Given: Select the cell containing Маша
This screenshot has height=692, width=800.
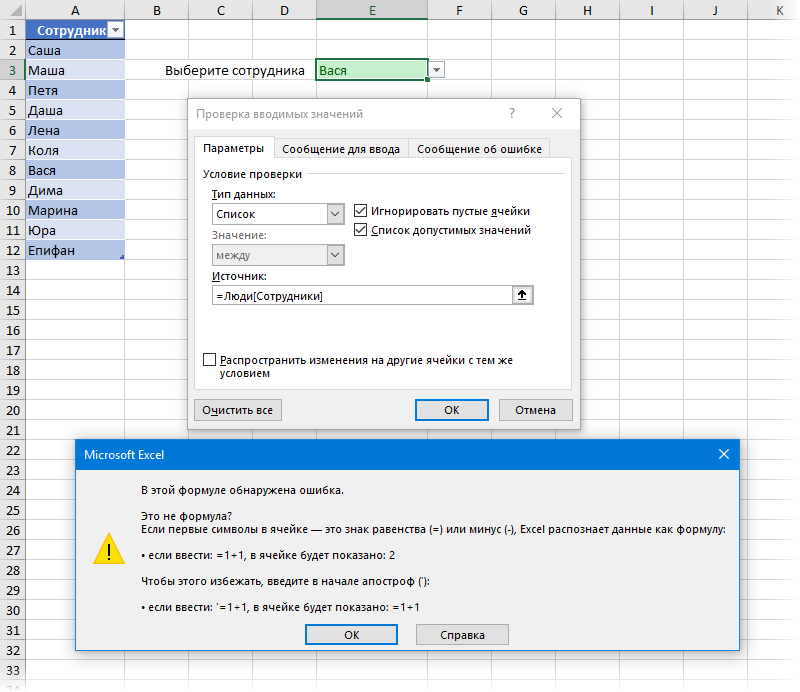Looking at the screenshot, I should tap(75, 70).
